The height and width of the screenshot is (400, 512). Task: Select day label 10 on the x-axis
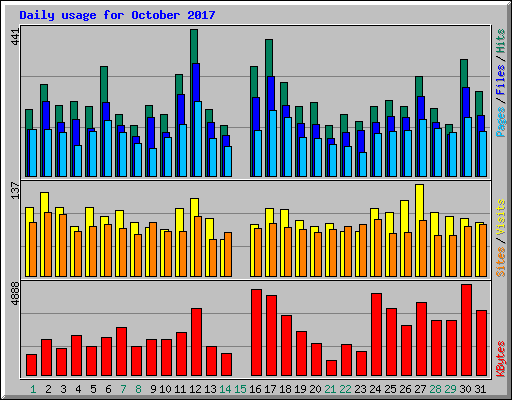click(165, 389)
